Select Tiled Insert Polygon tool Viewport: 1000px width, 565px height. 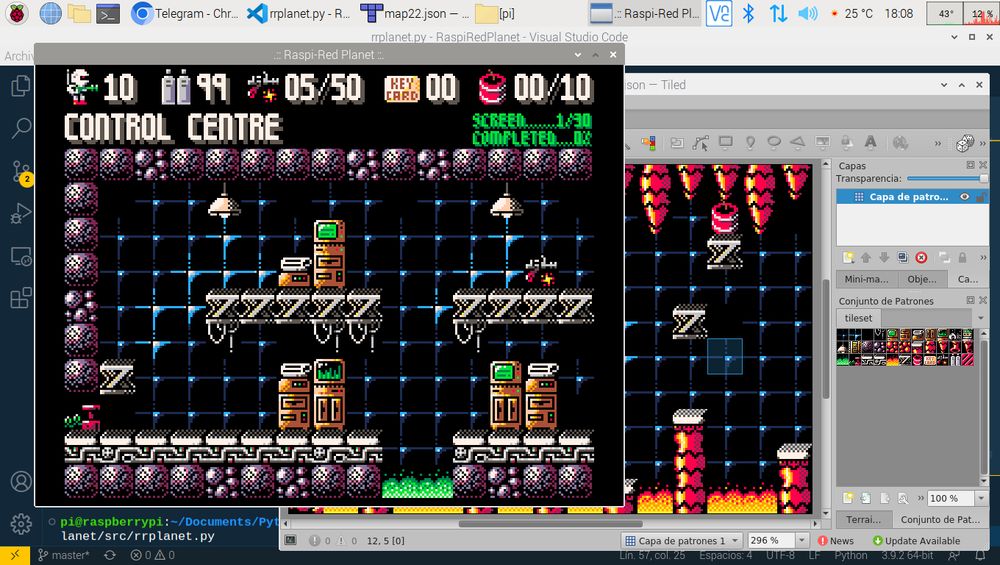click(798, 143)
